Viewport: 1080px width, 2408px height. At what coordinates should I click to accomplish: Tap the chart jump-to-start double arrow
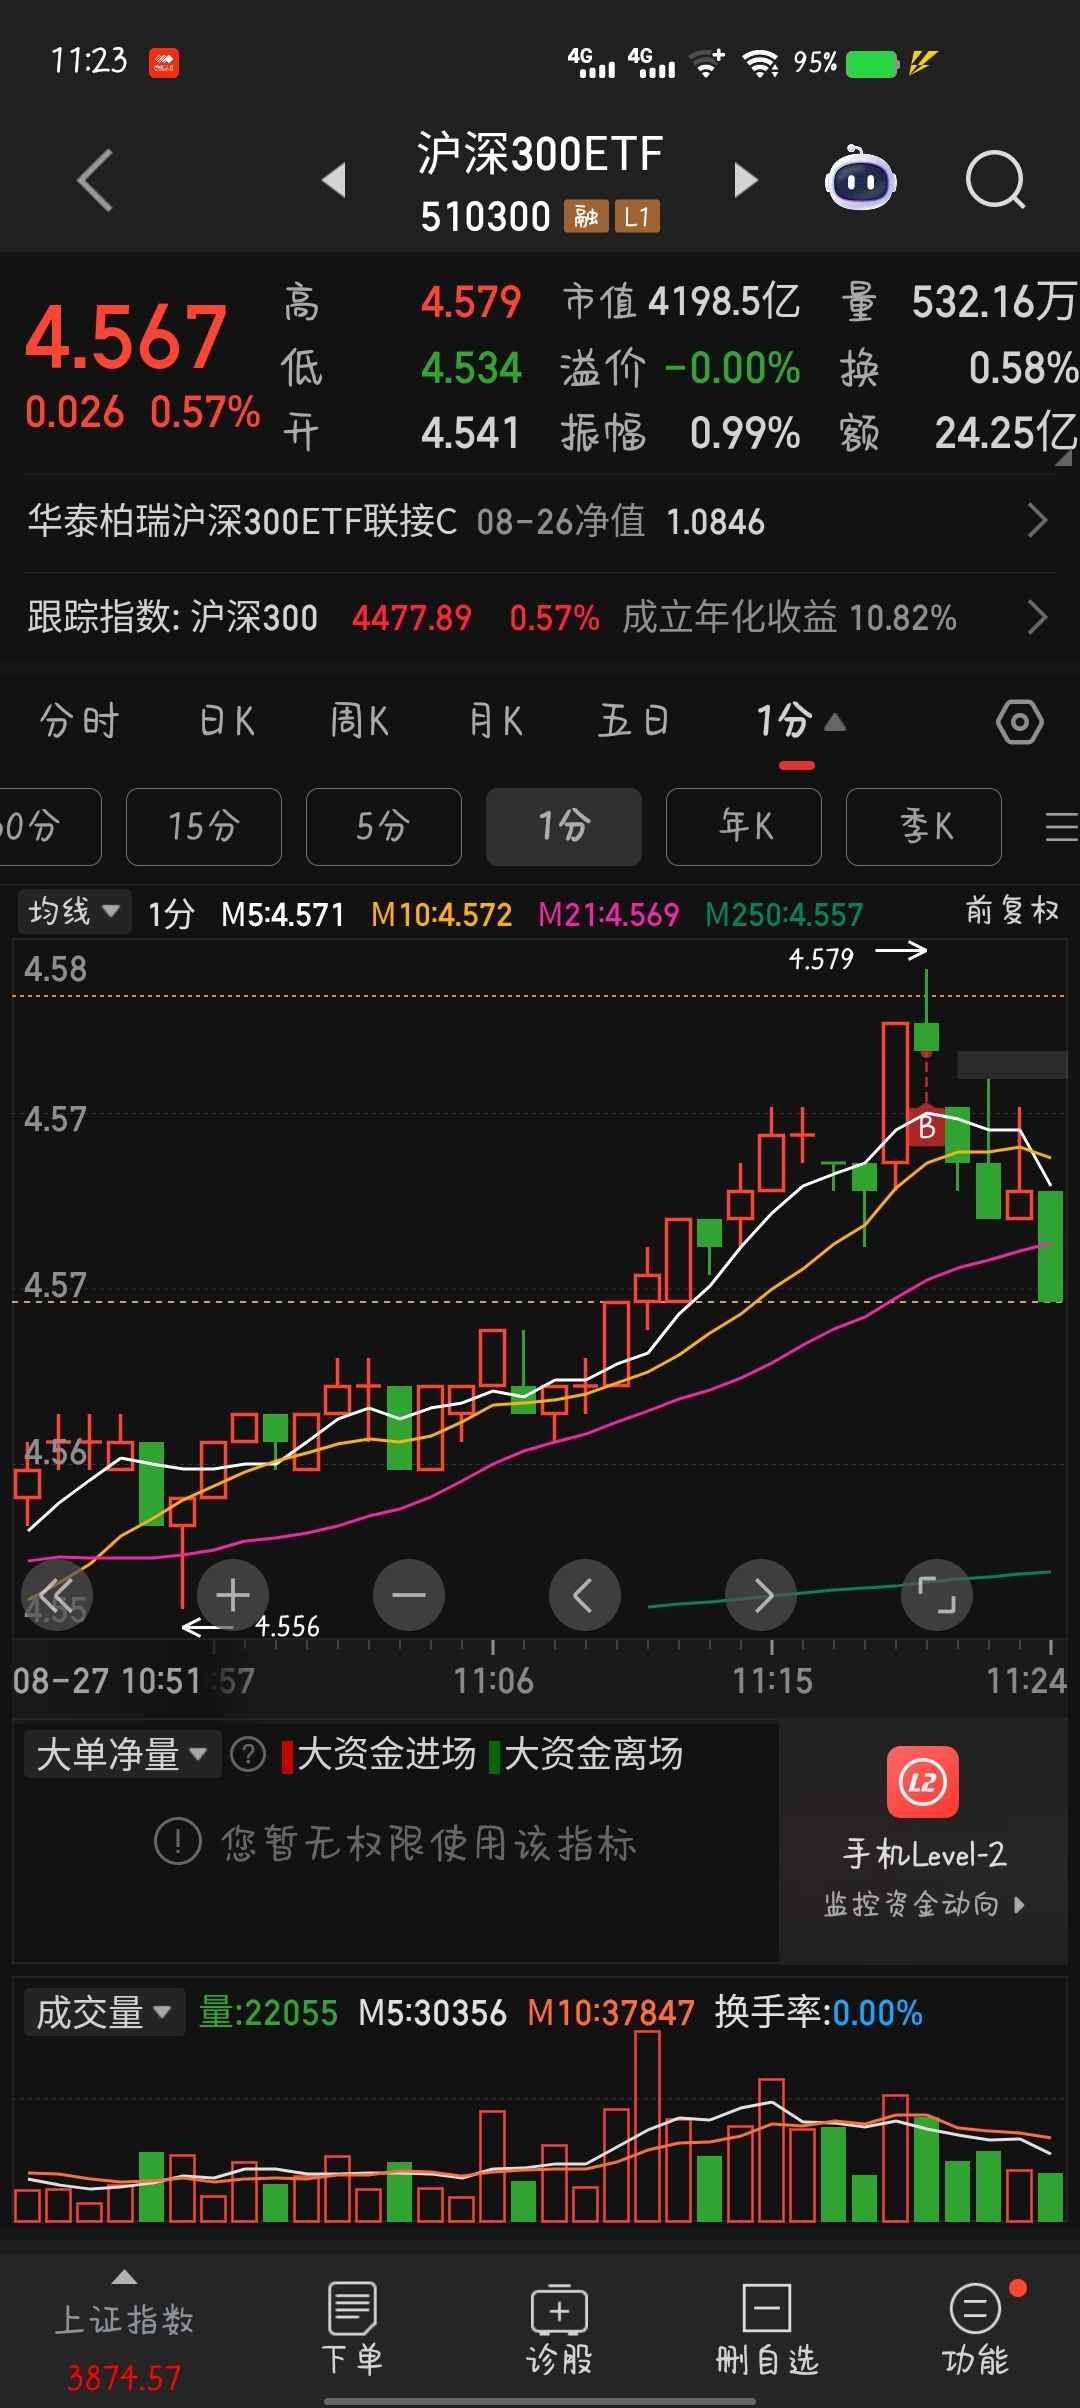pos(57,1594)
